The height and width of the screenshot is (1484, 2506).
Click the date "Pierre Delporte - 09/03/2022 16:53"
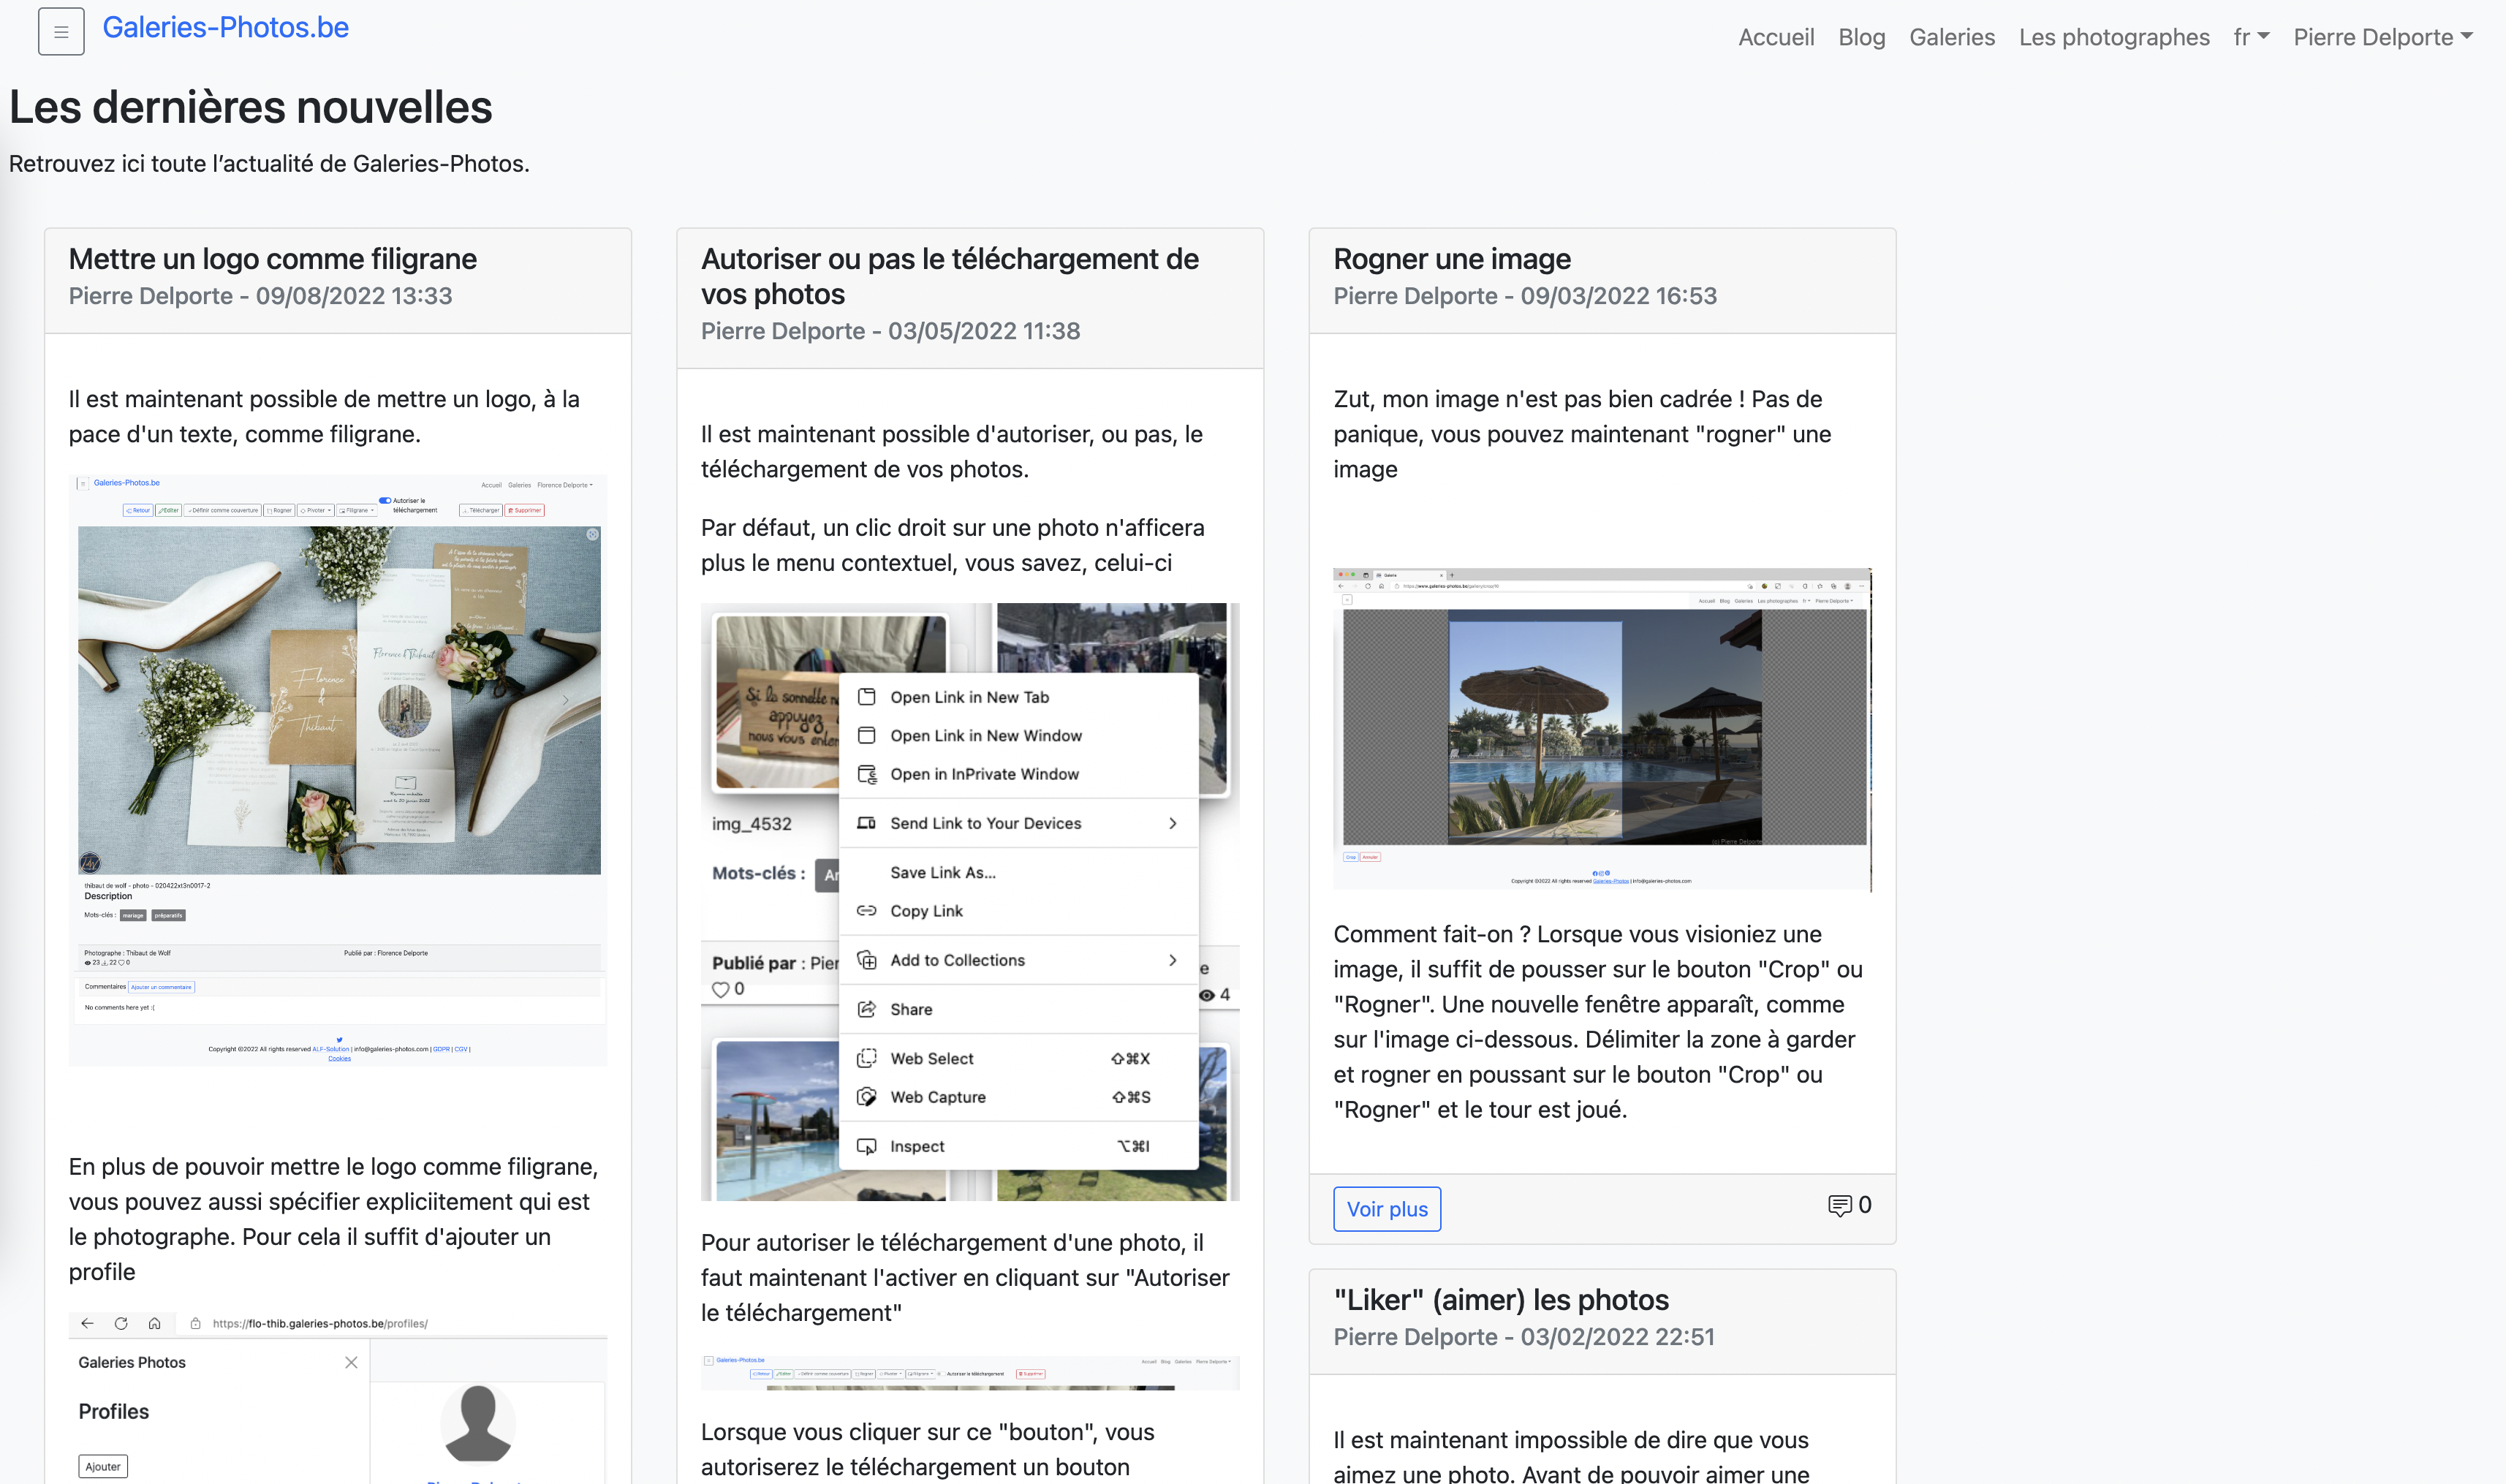click(1525, 296)
